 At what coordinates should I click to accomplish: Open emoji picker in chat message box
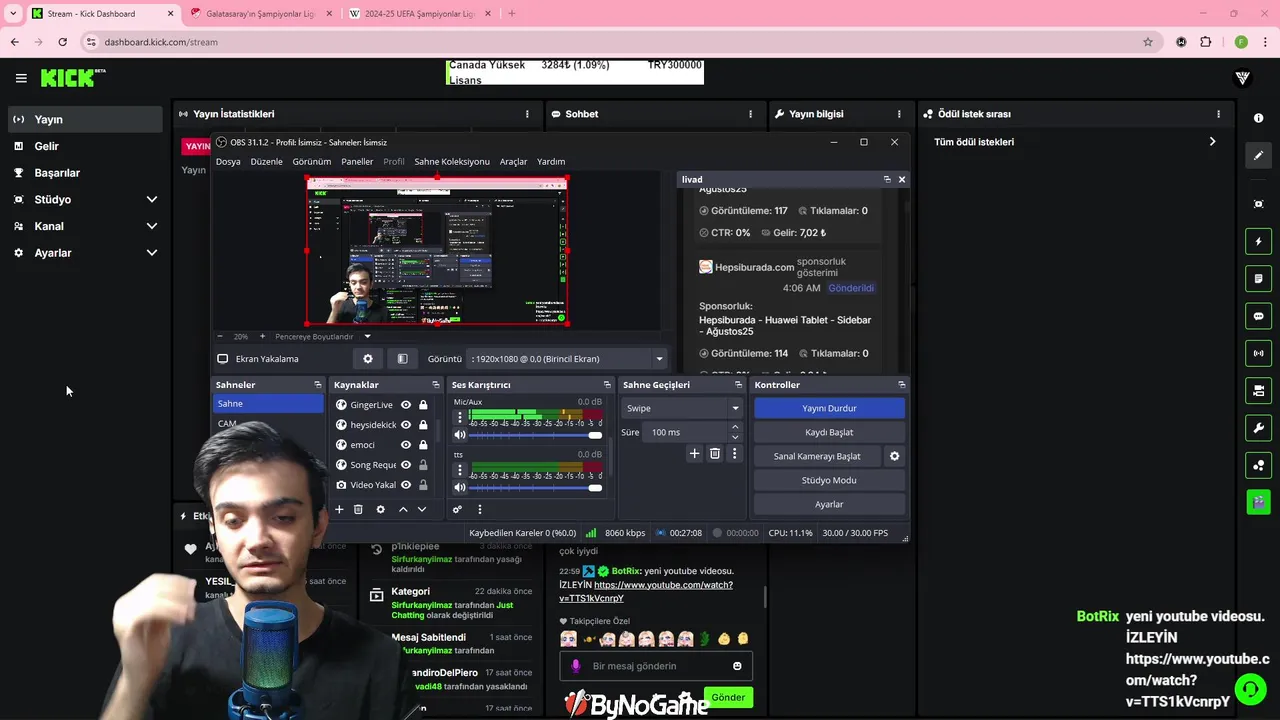coord(737,666)
